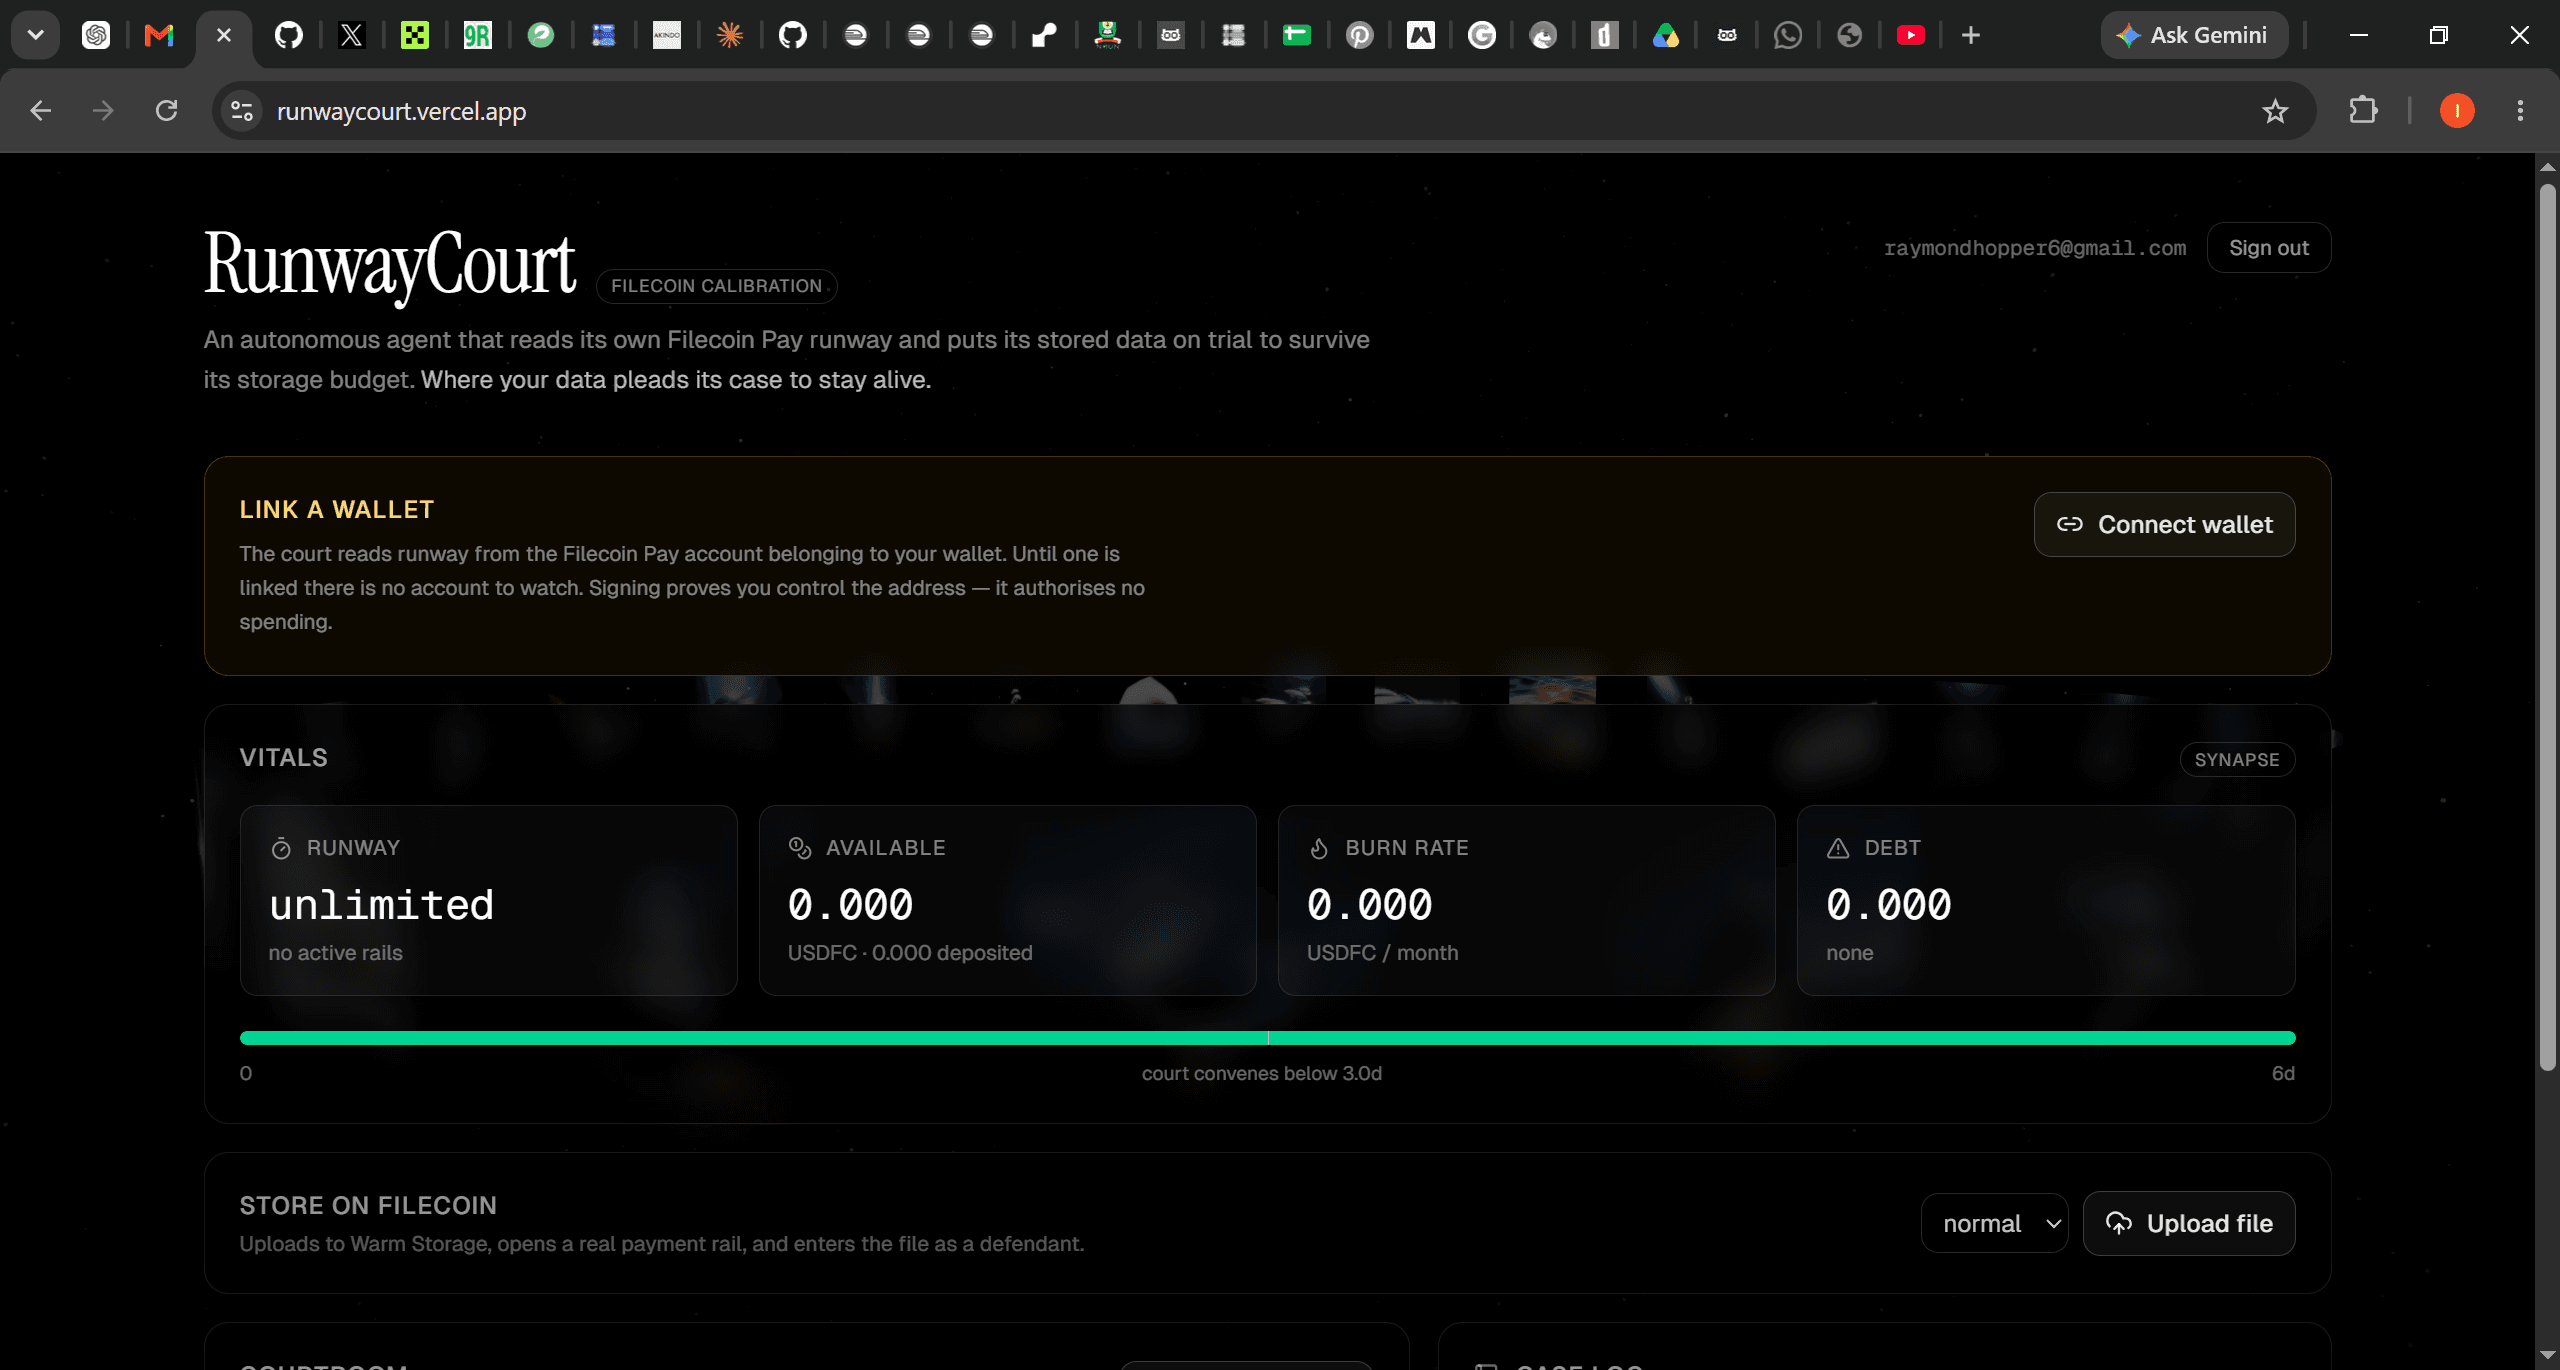Switch to the WhatsApp tab
The image size is (2560, 1370).
coord(1787,36)
